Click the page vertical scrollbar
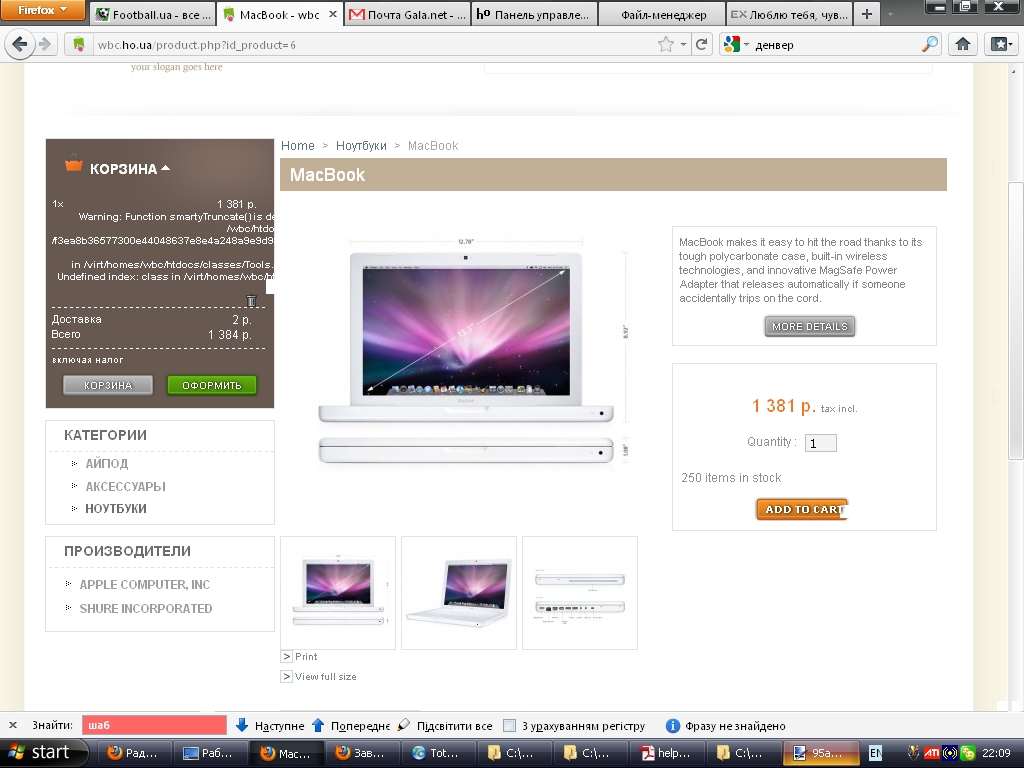The width and height of the screenshot is (1024, 768). click(1016, 320)
